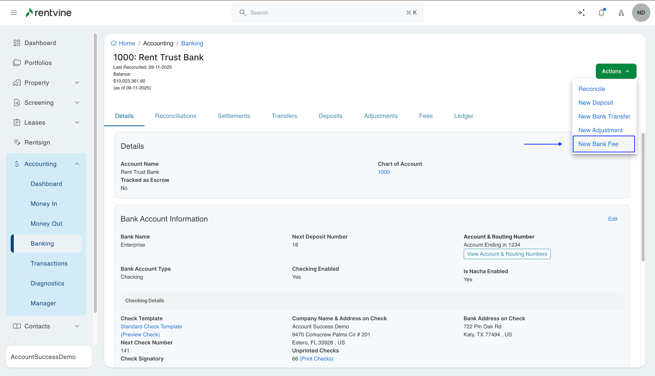Click the Portfolios folder icon
Viewport: 655px width, 376px height.
pos(17,63)
